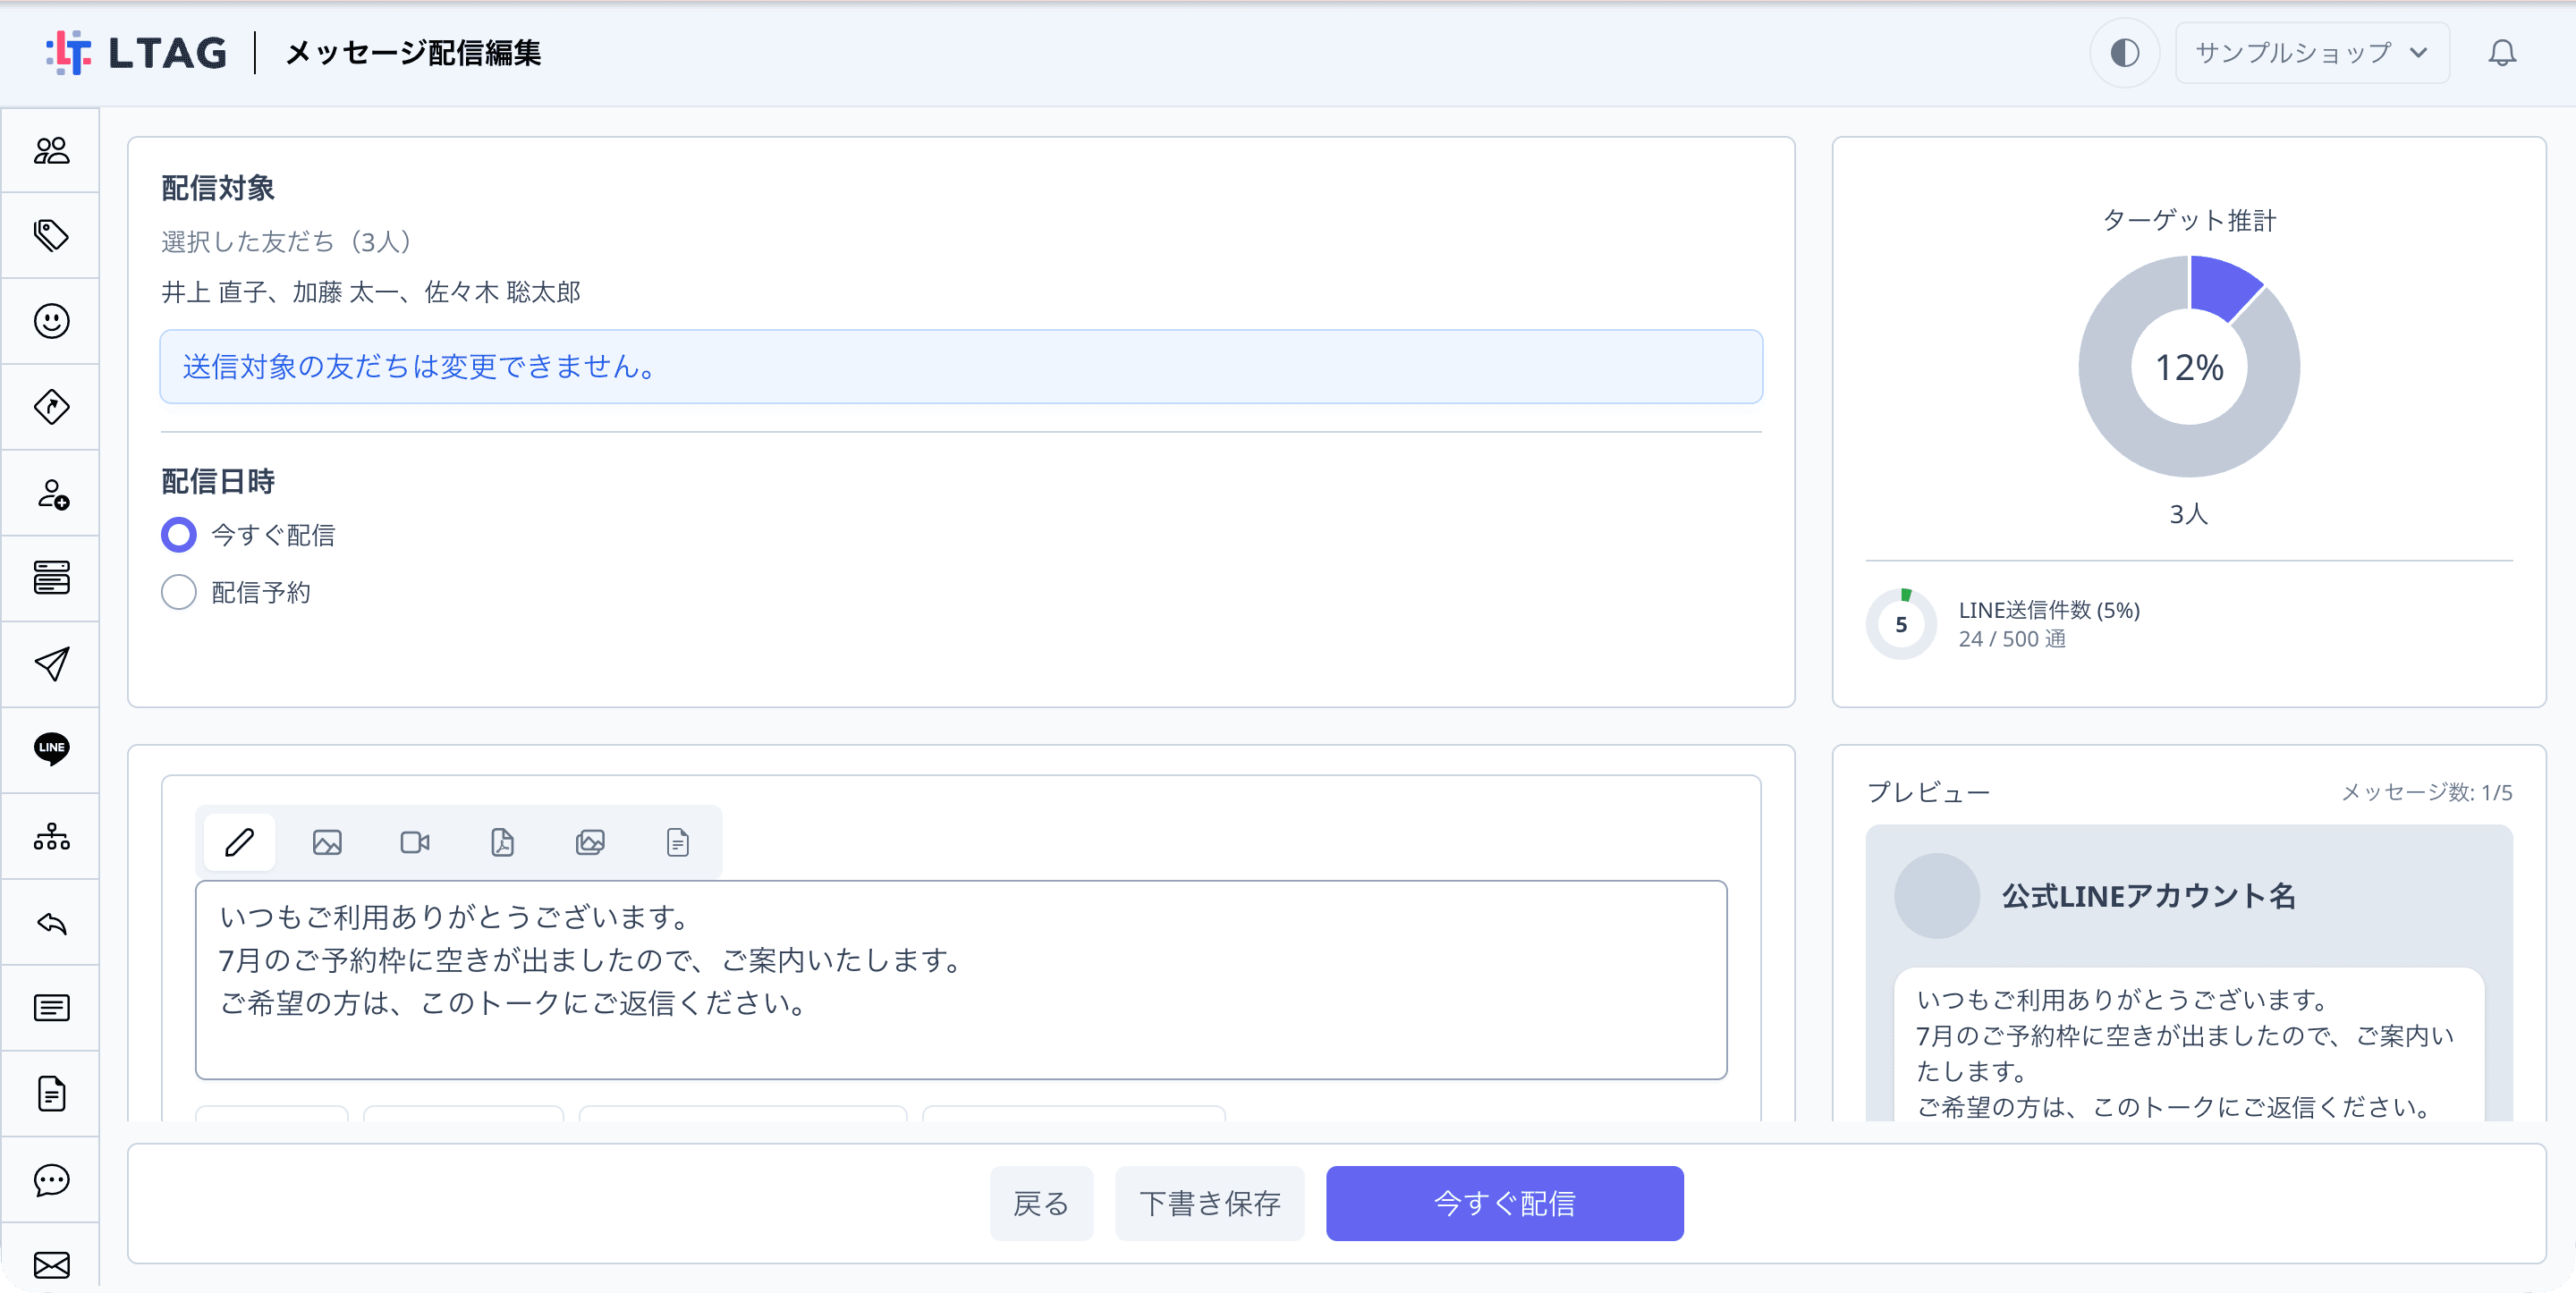Select the 配信予約 radio option
The height and width of the screenshot is (1293, 2576).
tap(179, 592)
